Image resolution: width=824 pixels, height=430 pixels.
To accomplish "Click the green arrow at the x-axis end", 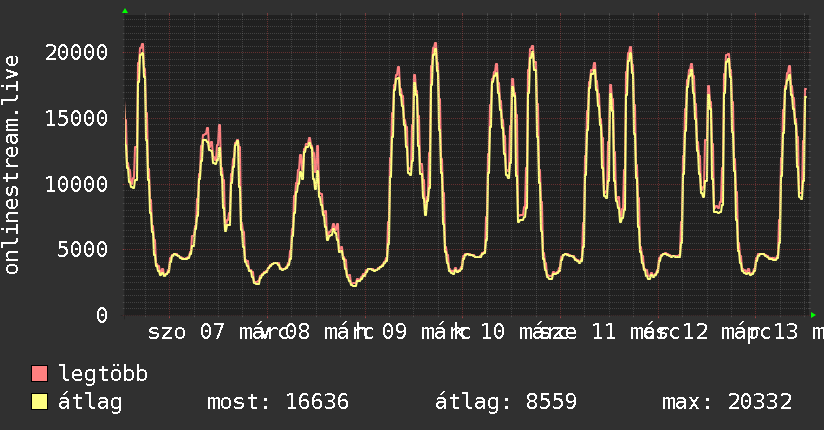I will [813, 315].
